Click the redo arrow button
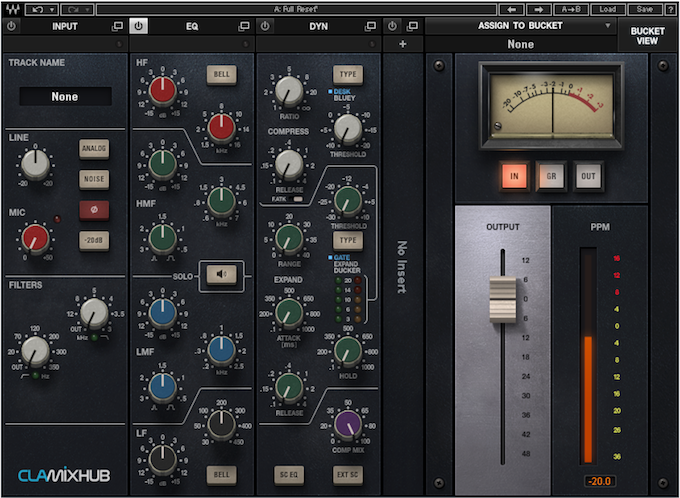The height and width of the screenshot is (498, 680). pyautogui.click(x=72, y=9)
